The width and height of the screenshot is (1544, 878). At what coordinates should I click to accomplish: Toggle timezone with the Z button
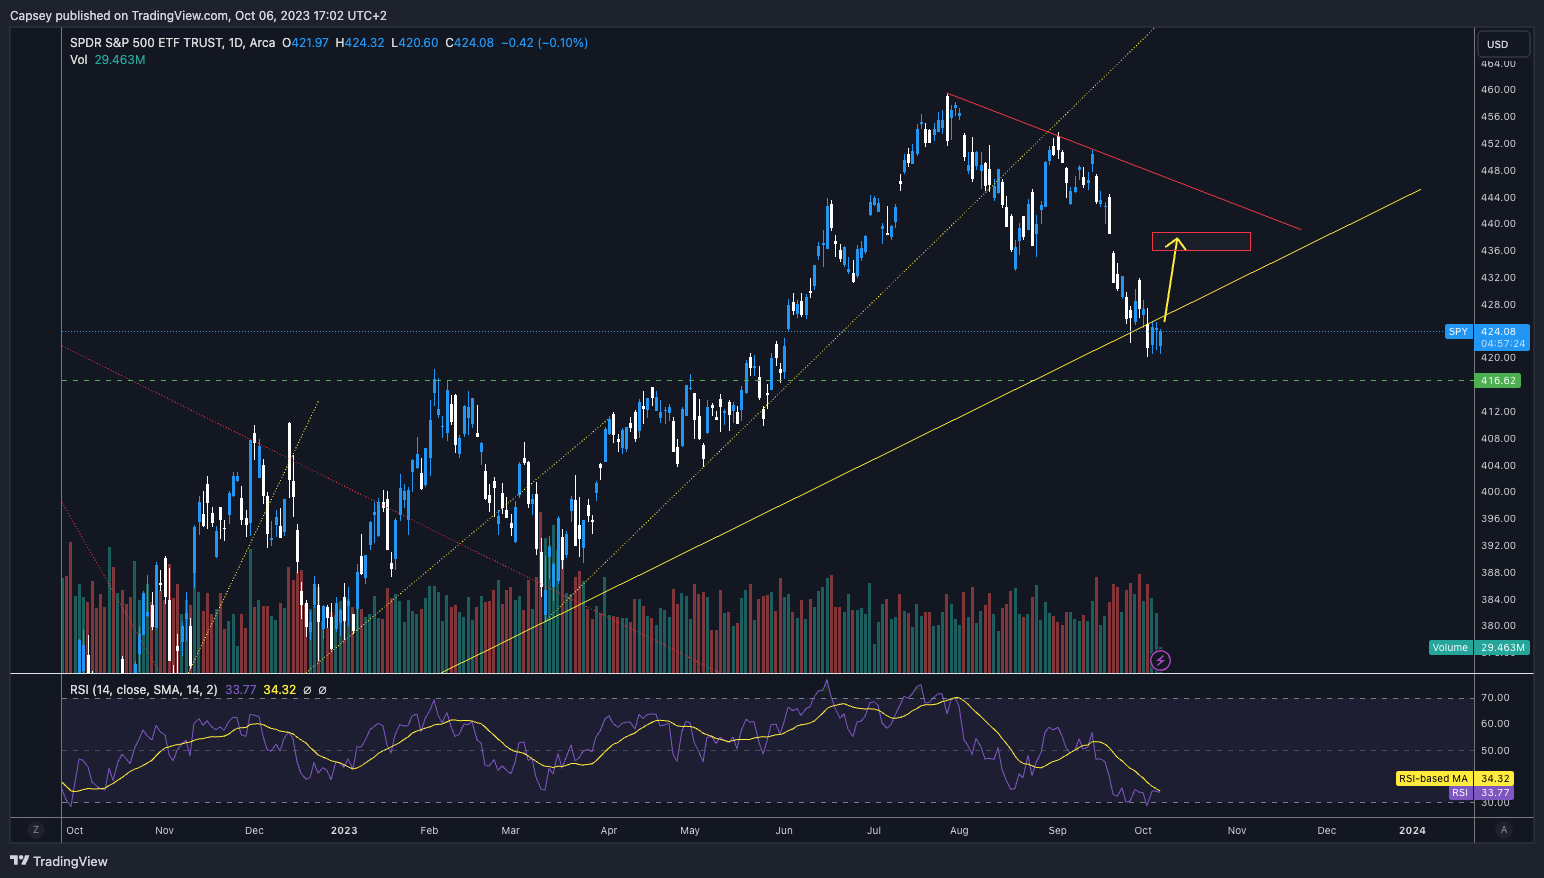36,830
